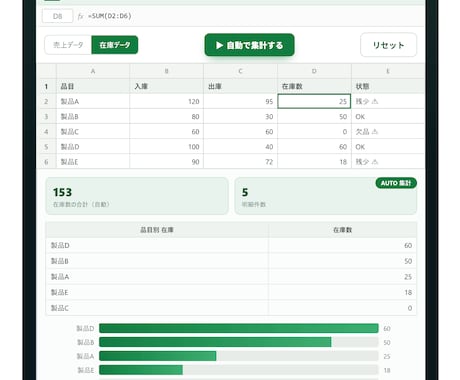Click the 製品B row in the summary table
The height and width of the screenshot is (380, 460).
[x=231, y=261]
